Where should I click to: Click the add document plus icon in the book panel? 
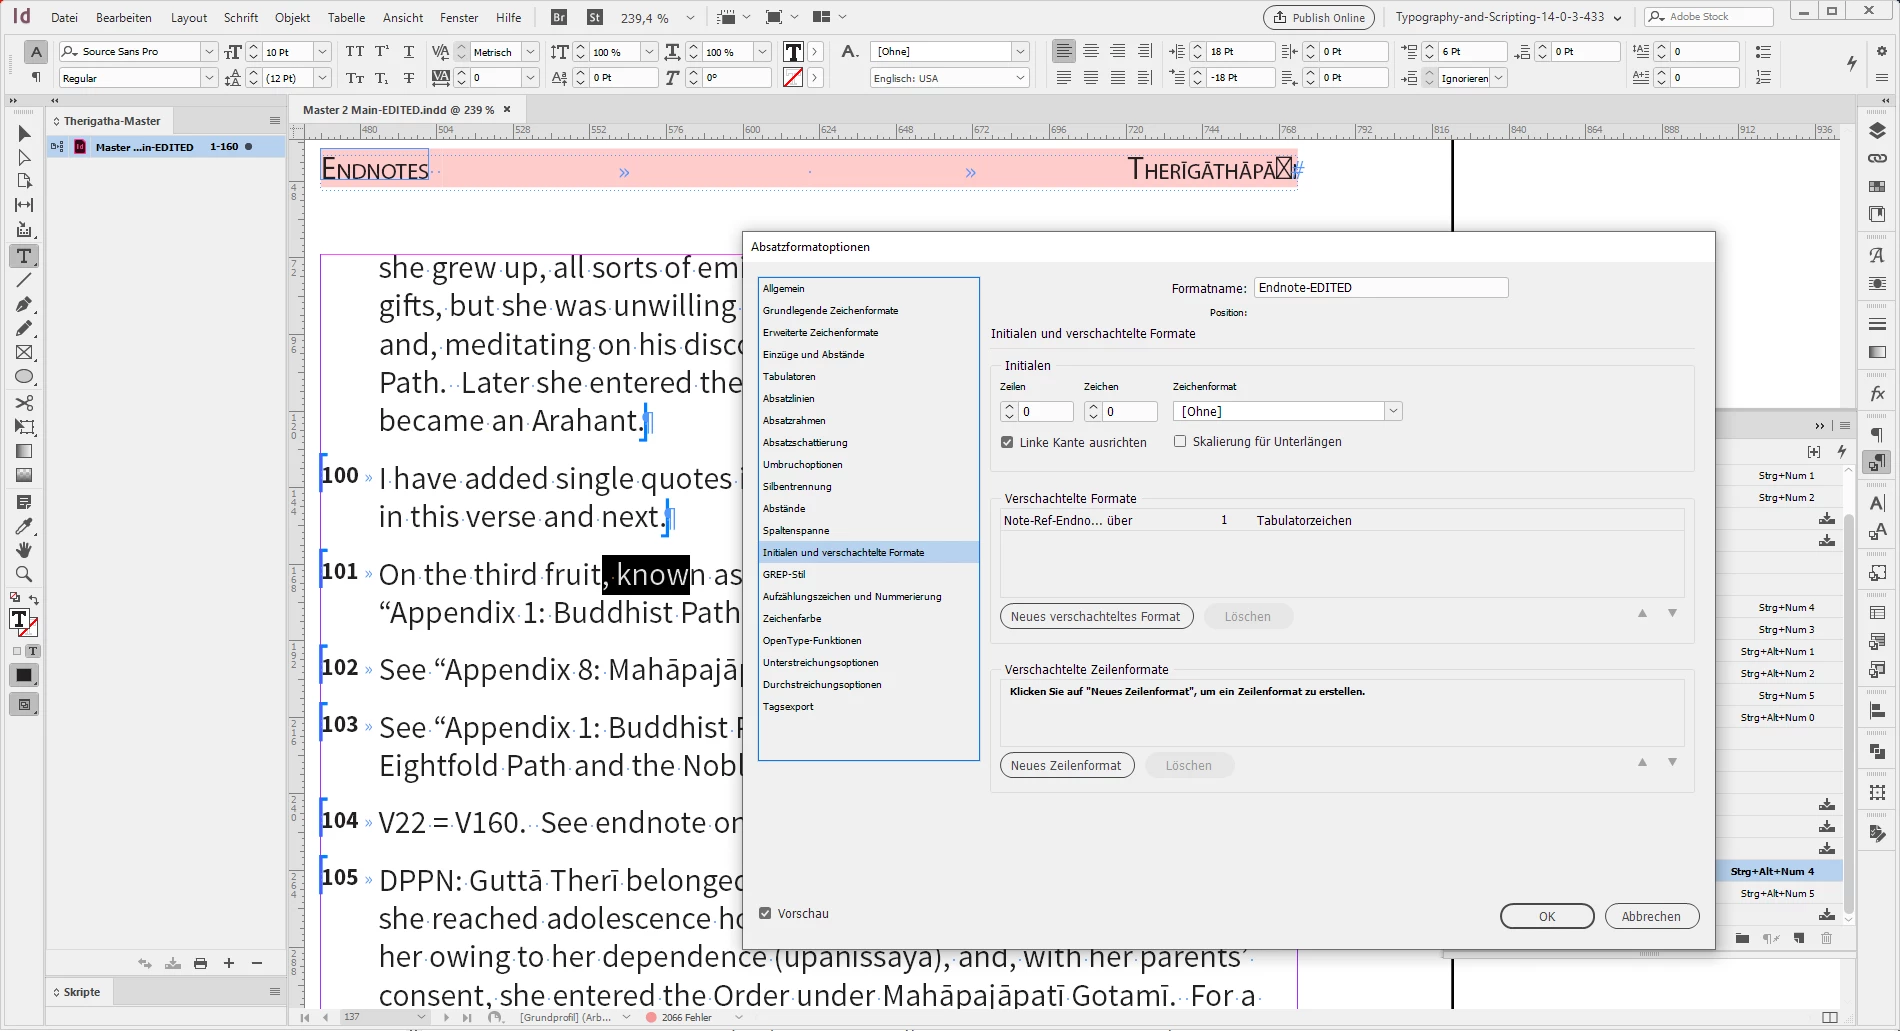[x=229, y=963]
